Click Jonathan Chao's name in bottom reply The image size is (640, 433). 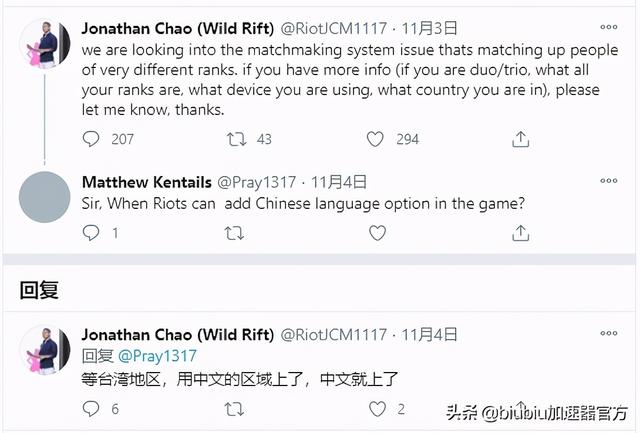[x=176, y=333]
